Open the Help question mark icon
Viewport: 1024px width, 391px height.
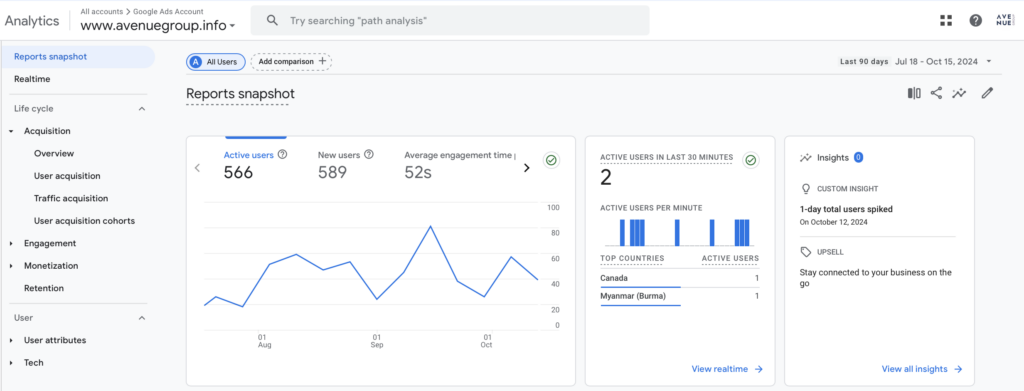click(976, 20)
